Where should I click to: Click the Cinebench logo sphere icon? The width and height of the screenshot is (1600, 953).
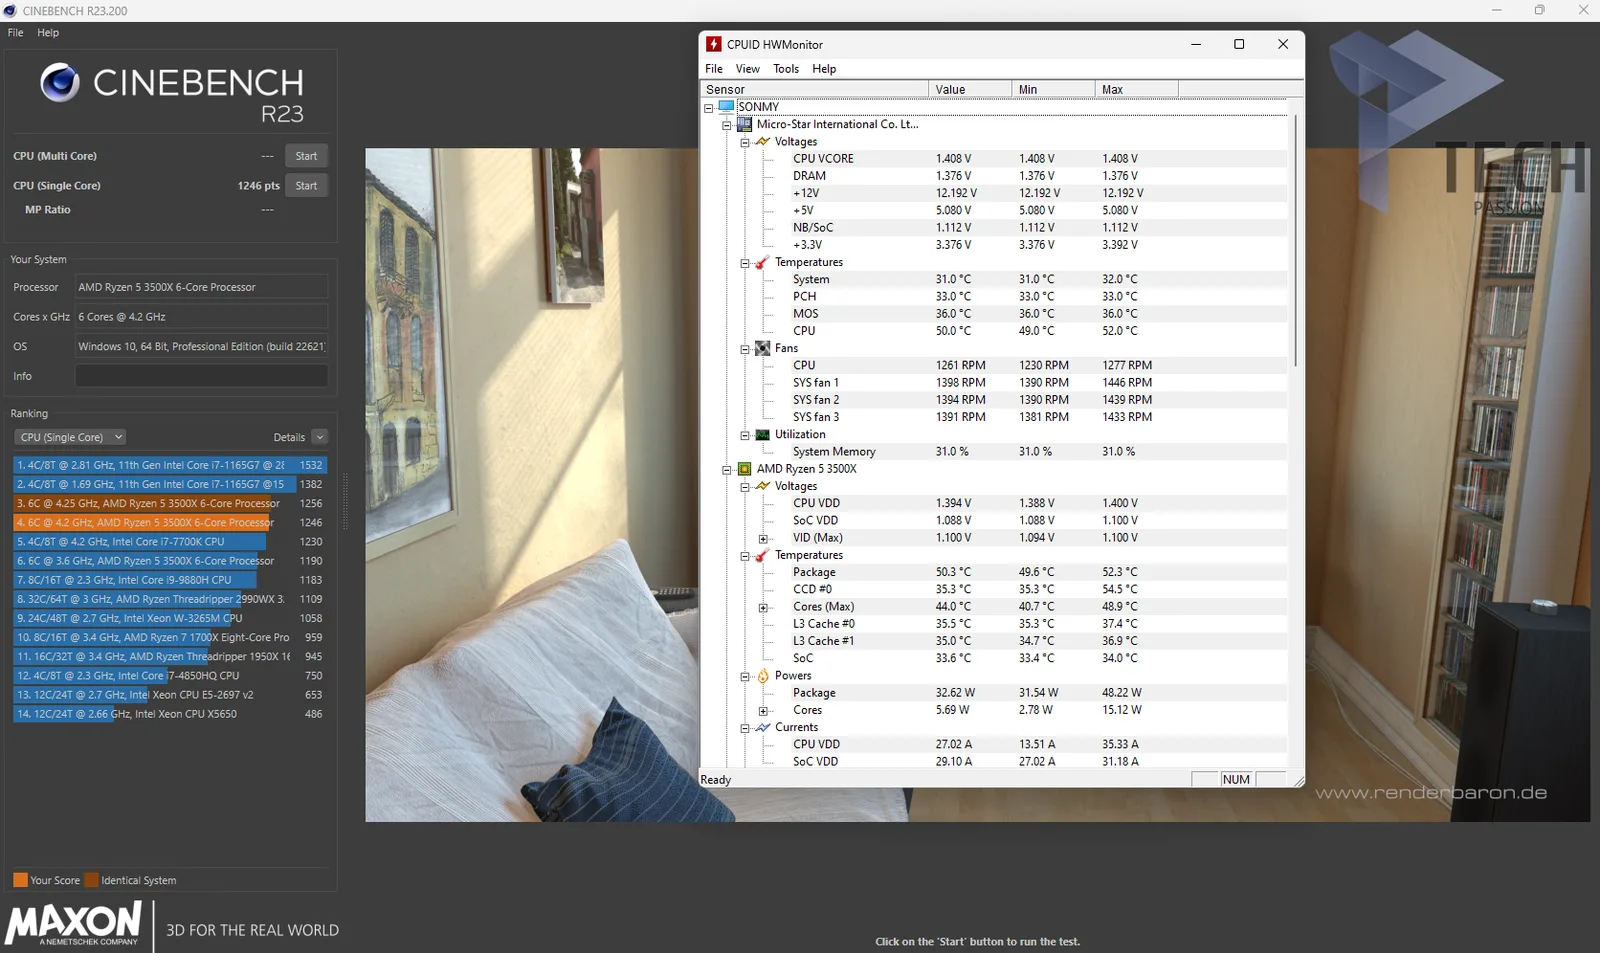click(x=60, y=83)
